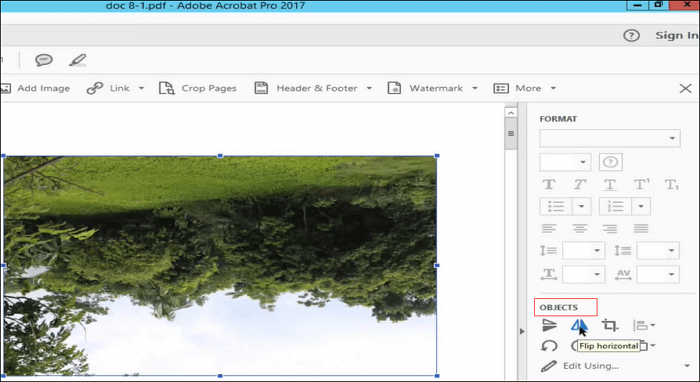Expand the Watermark dropdown arrow
Image resolution: width=700 pixels, height=382 pixels.
(x=475, y=88)
